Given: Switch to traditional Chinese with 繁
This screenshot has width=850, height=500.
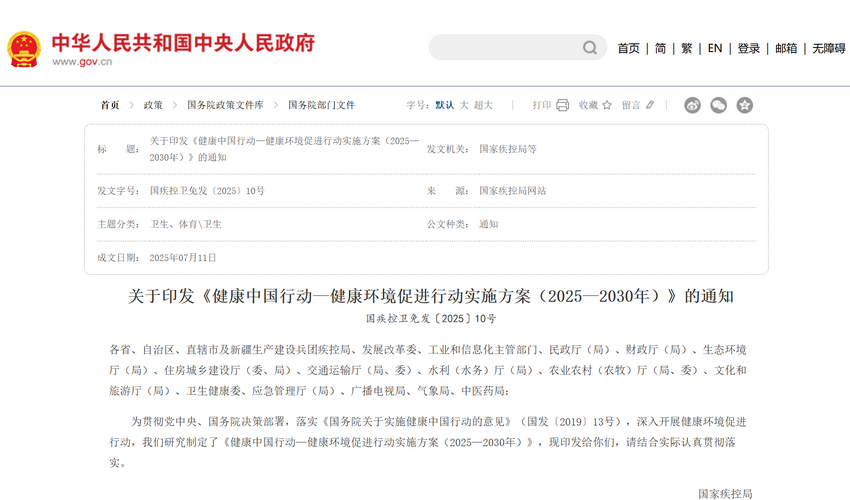Looking at the screenshot, I should click(687, 48).
